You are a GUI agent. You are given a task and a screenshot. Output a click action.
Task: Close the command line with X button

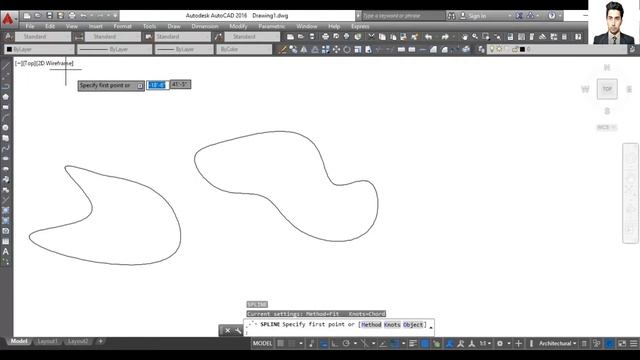coord(227,331)
